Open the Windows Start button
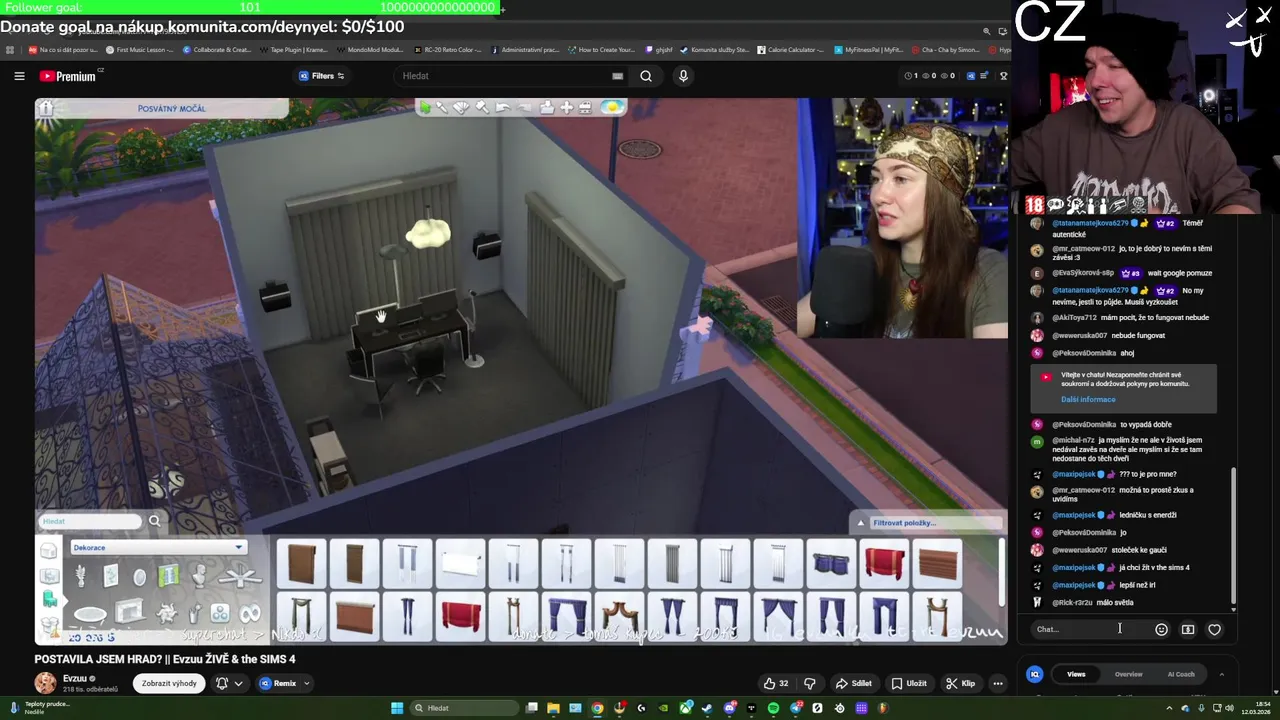 (397, 708)
